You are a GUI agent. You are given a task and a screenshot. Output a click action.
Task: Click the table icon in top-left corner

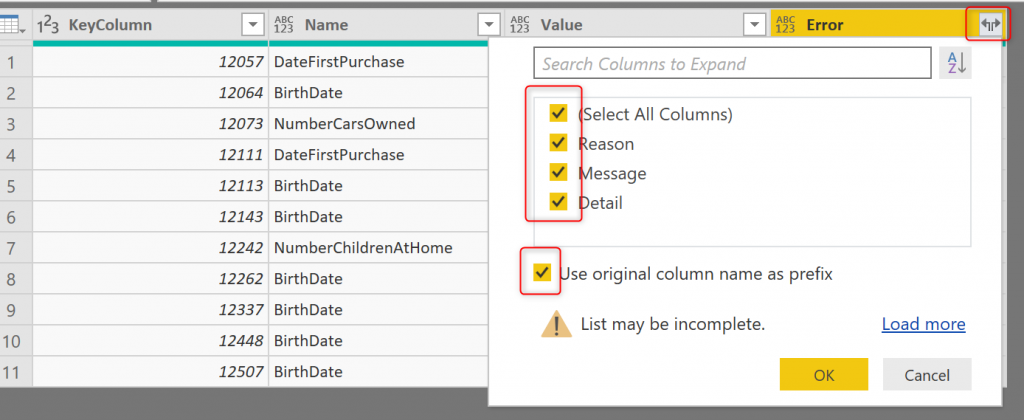click(15, 25)
